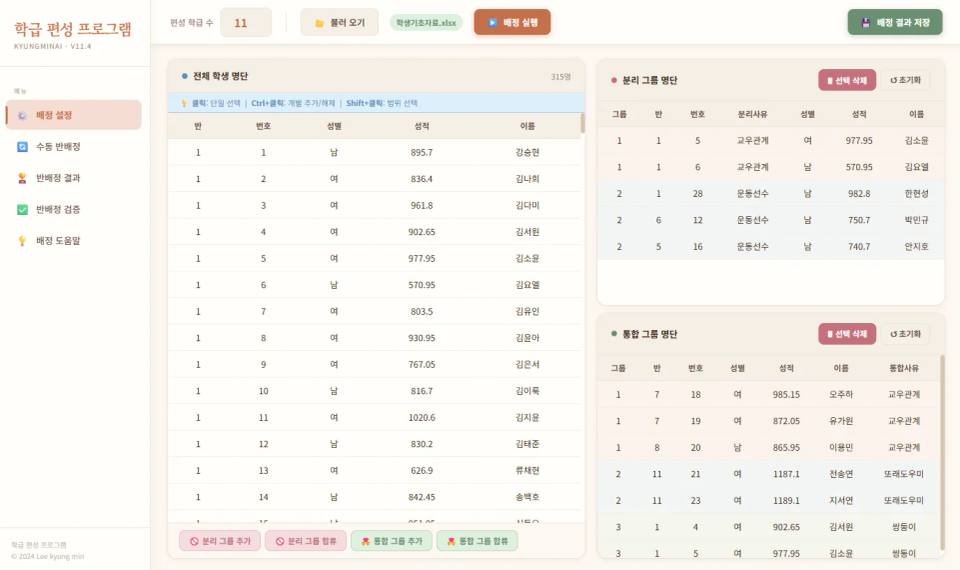Screen dimensions: 960x570
Task: Click the people icon in 통합 그룹 합류
Action: [451, 541]
